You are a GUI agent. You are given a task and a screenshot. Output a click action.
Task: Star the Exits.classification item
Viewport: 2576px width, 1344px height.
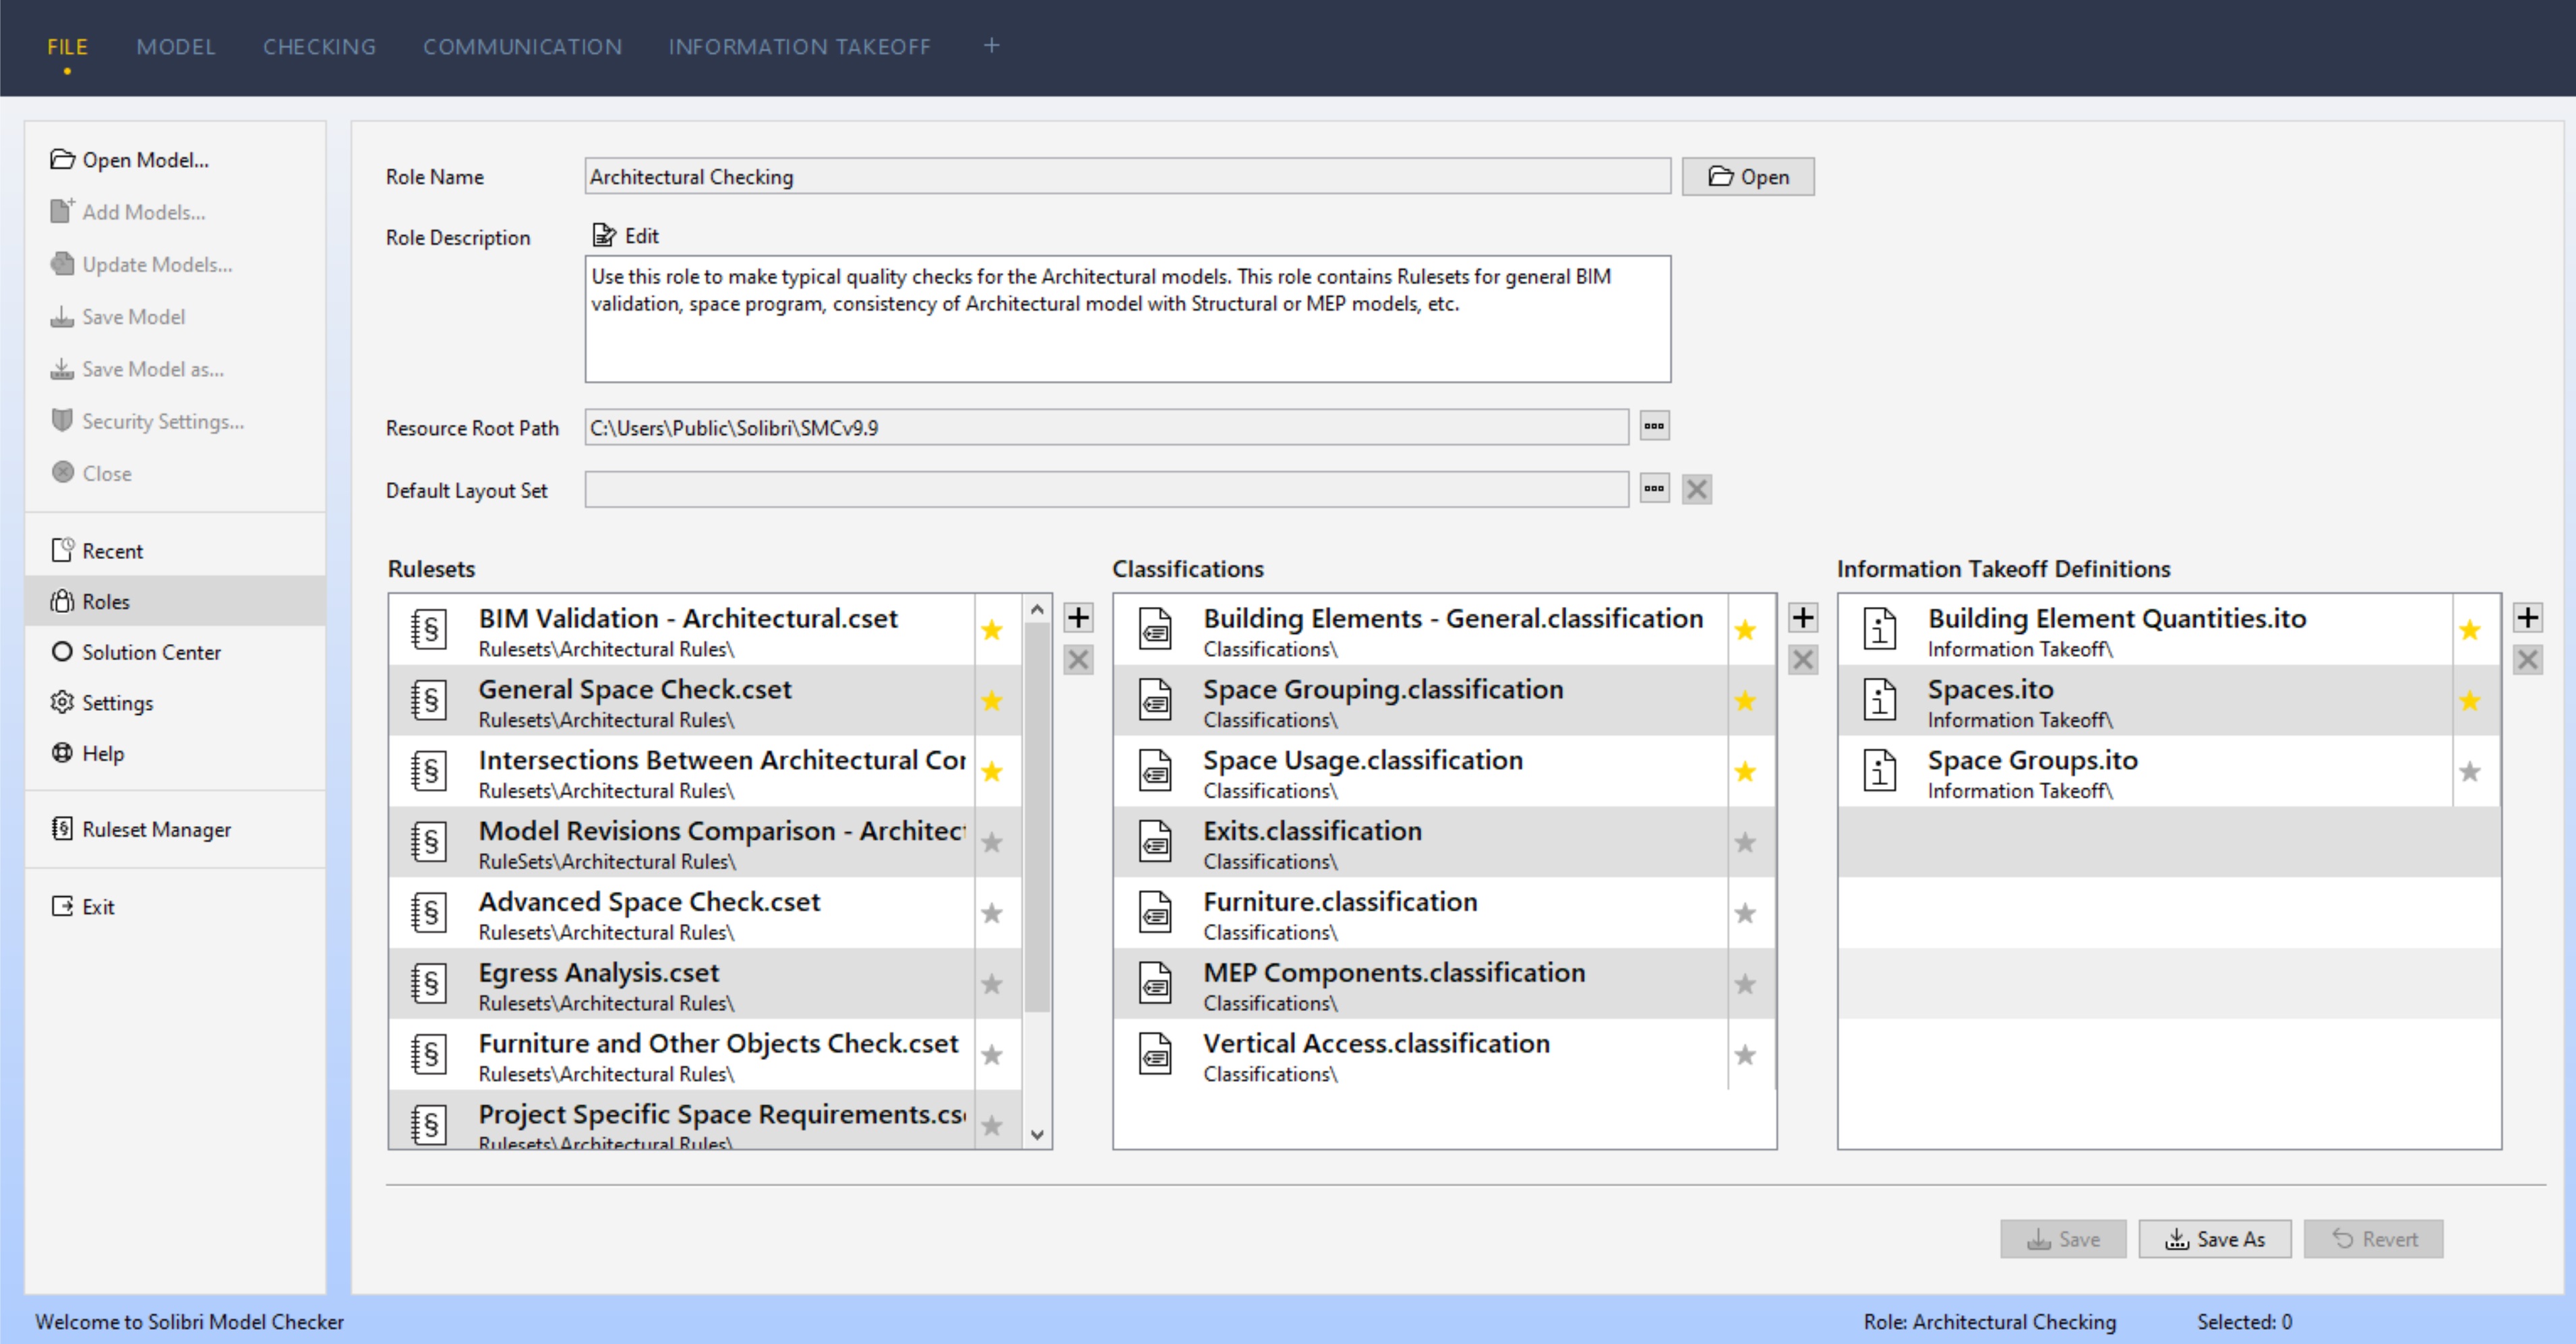1746,843
